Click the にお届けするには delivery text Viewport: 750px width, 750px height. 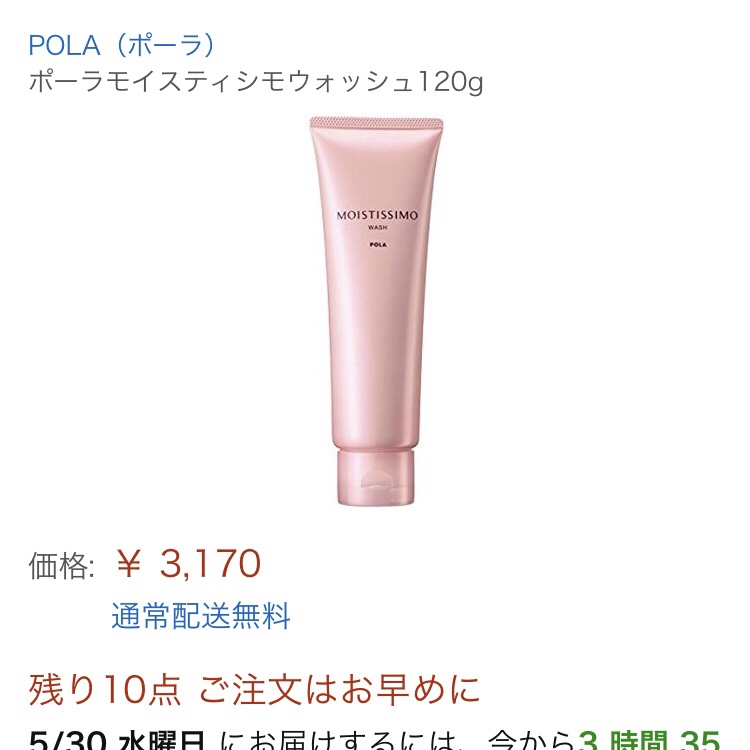pyautogui.click(x=340, y=741)
